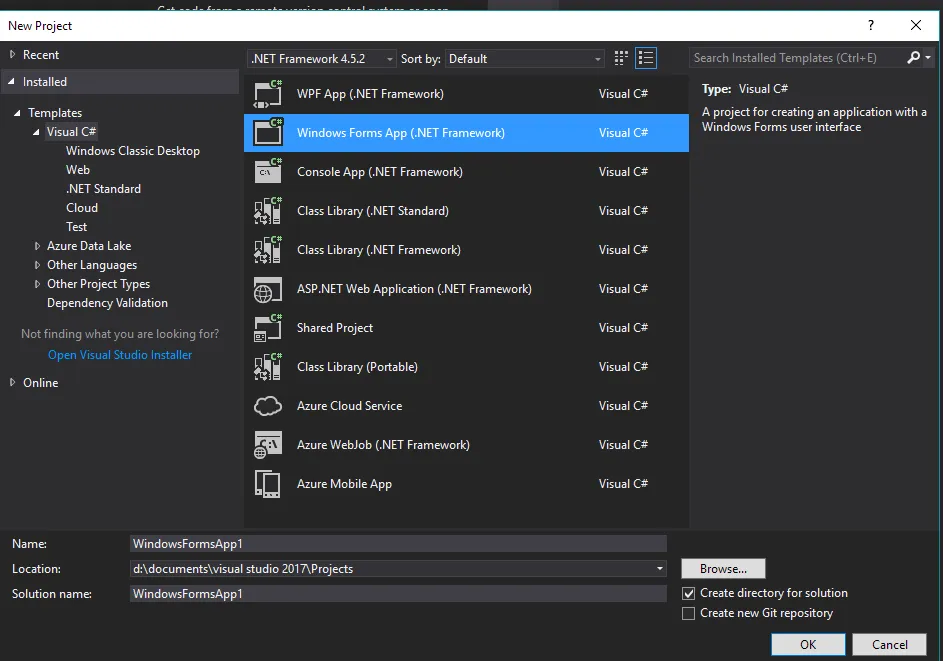Select Azure WebJob (.NET Framework) template name
This screenshot has height=661, width=943.
[383, 445]
